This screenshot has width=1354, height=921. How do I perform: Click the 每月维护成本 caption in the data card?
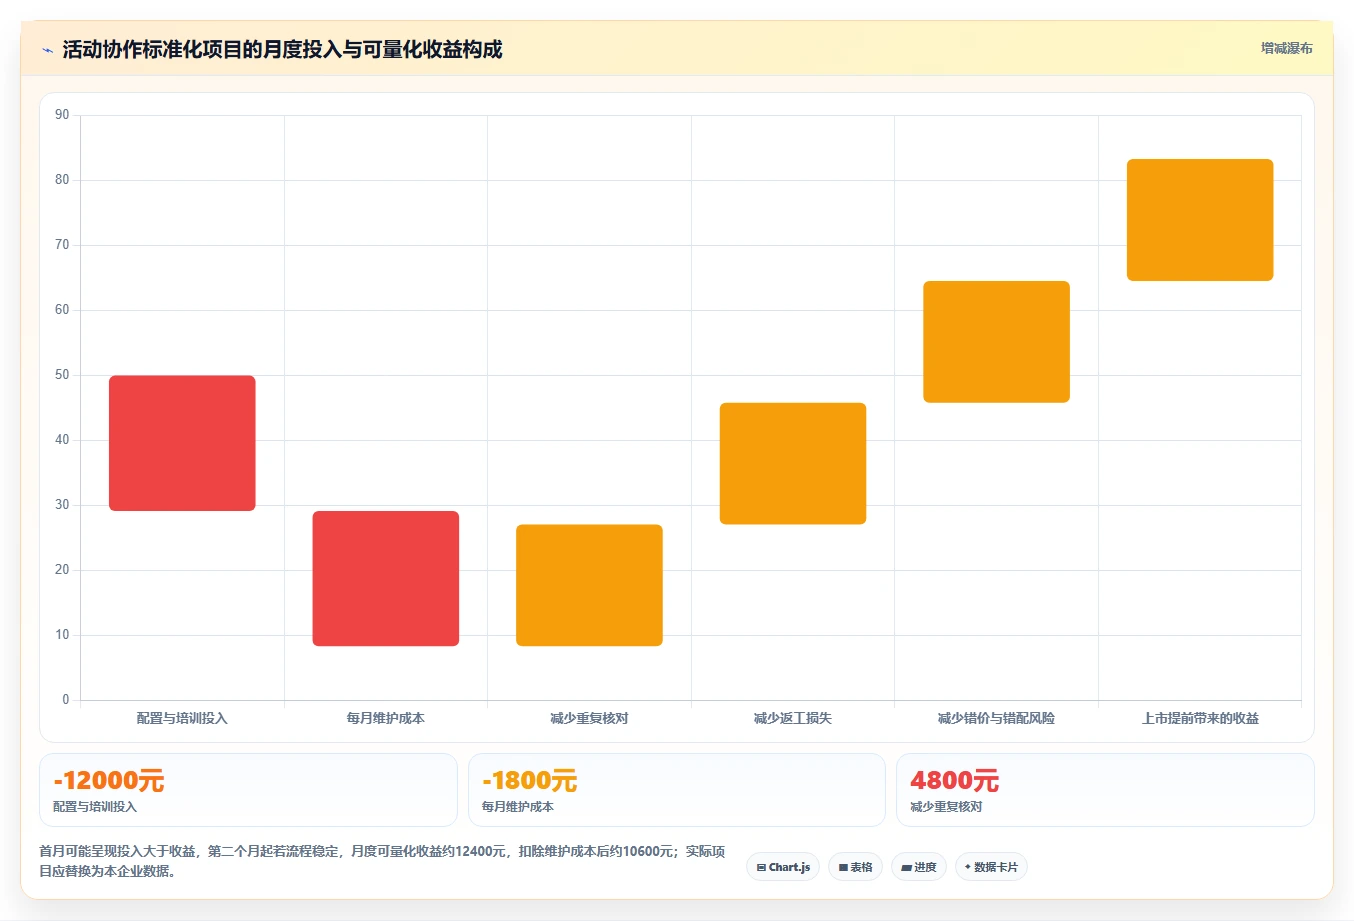tap(518, 807)
